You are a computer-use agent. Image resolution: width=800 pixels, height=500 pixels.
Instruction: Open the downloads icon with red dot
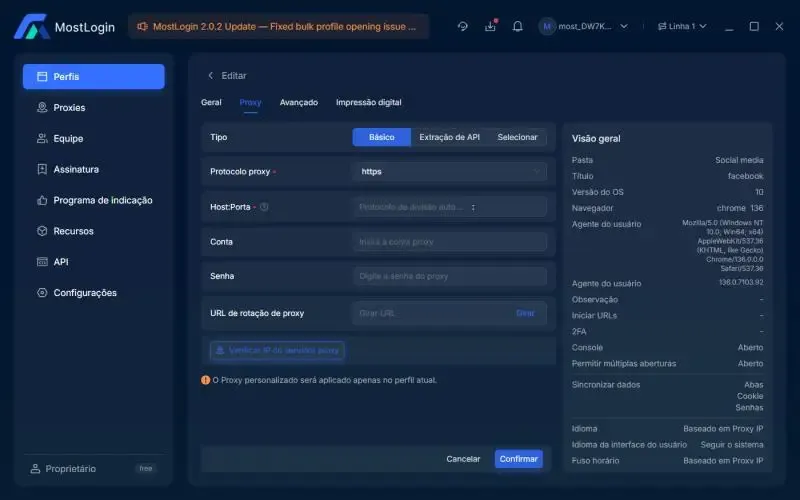tap(490, 26)
